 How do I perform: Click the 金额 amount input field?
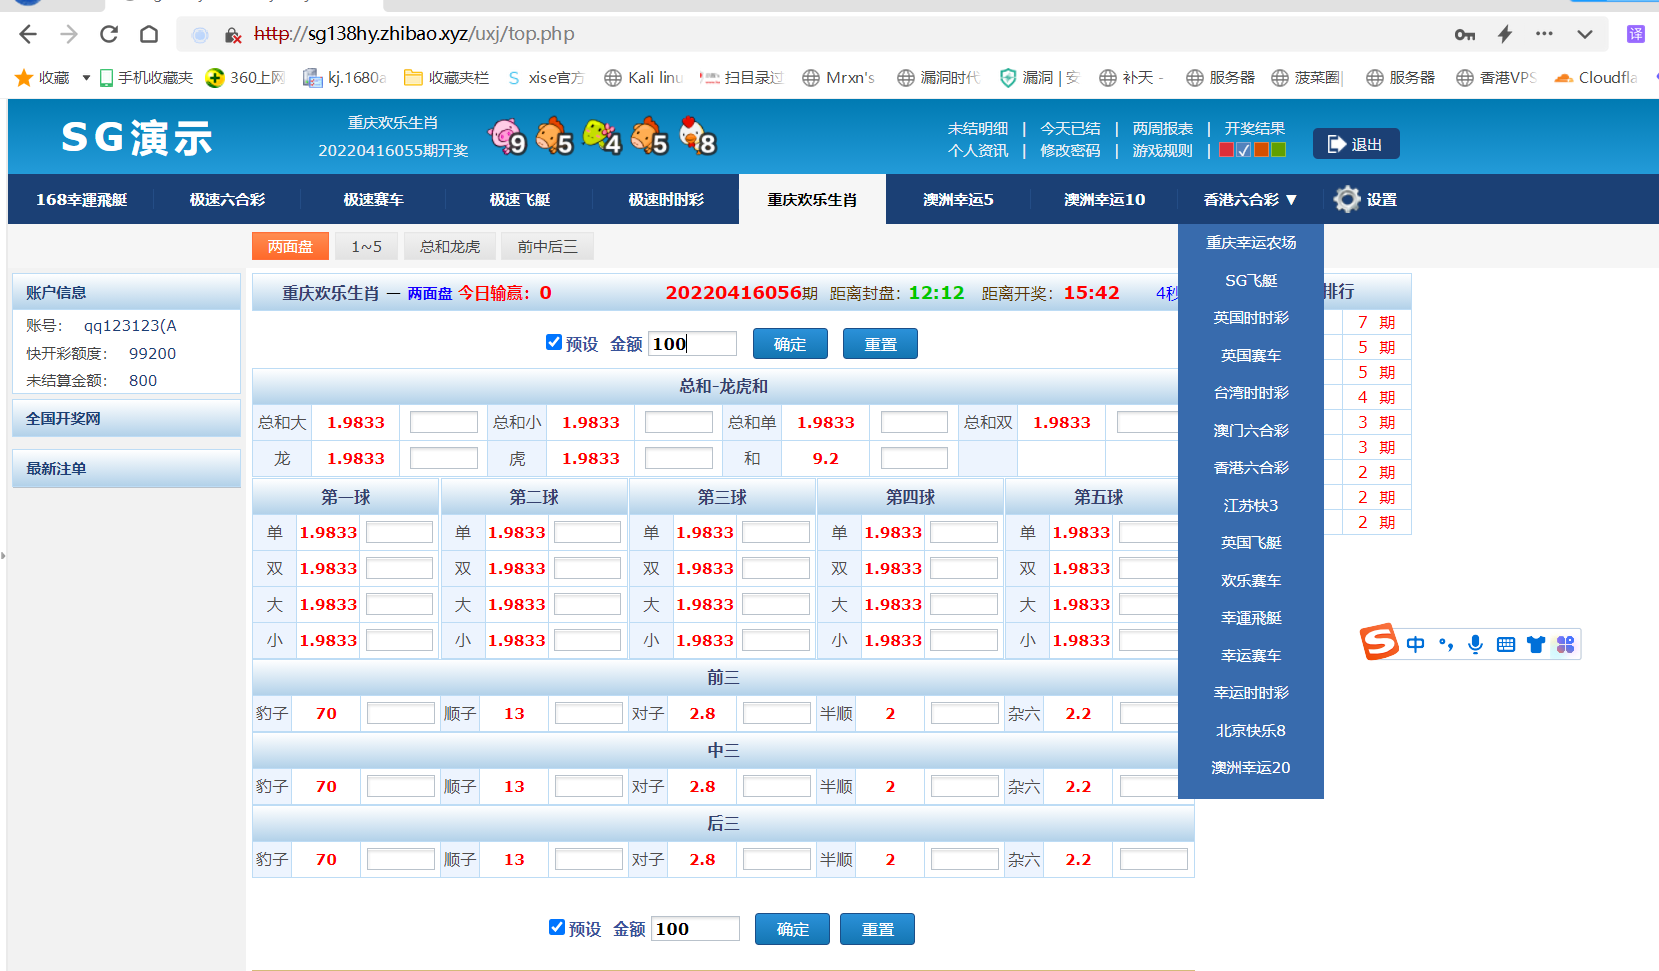pyautogui.click(x=691, y=343)
